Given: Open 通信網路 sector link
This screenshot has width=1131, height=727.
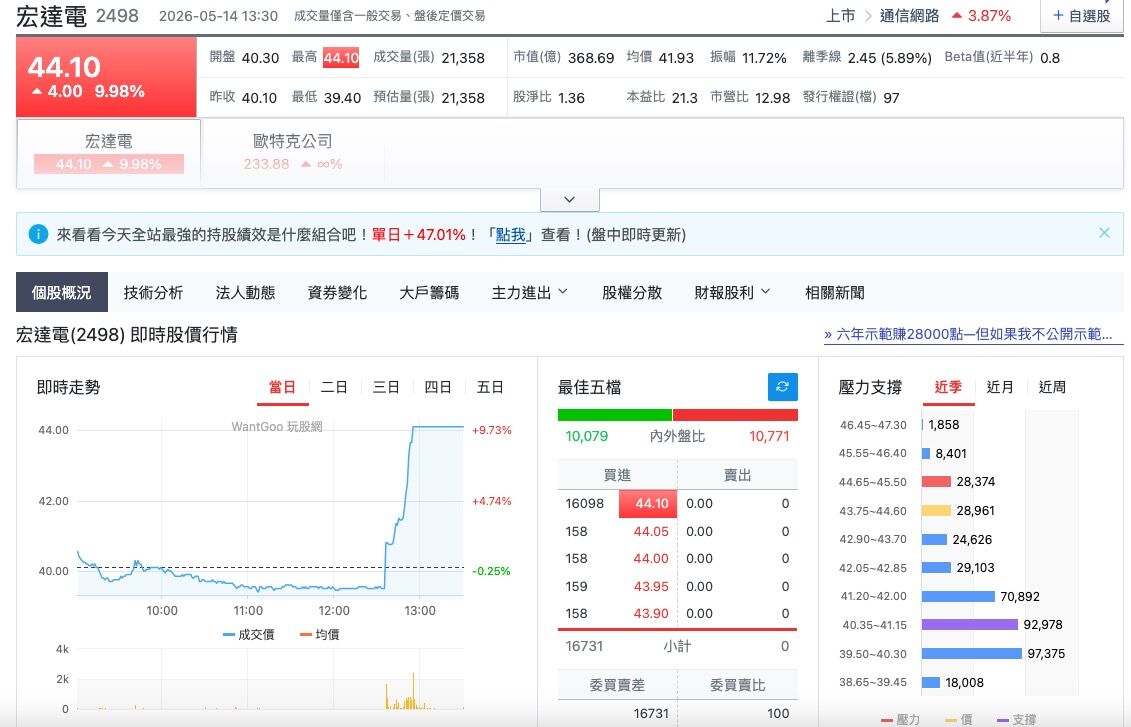Looking at the screenshot, I should tap(909, 16).
